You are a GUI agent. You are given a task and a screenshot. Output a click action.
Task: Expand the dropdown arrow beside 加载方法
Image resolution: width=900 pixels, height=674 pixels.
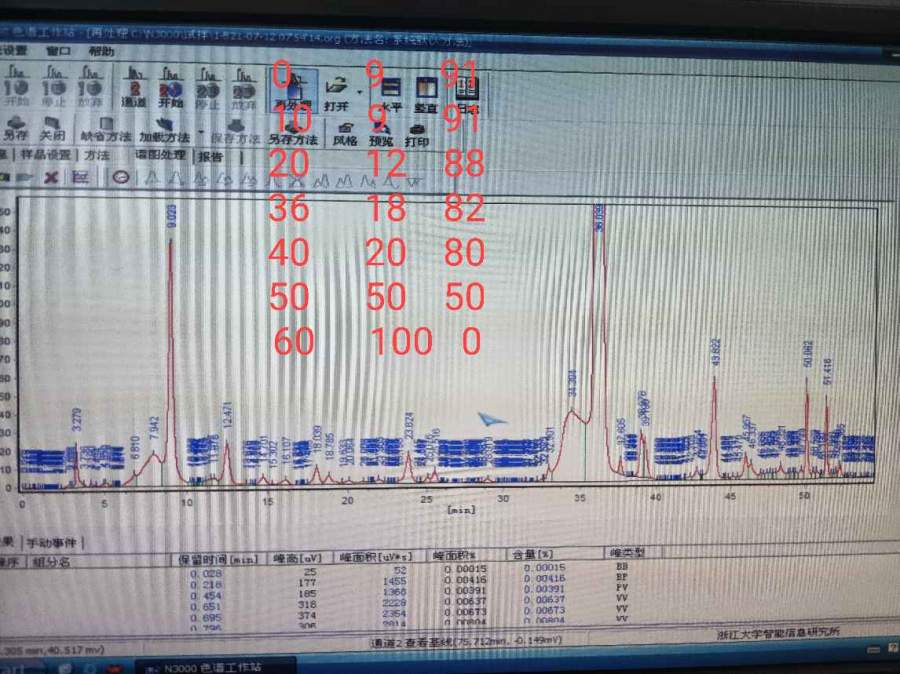pos(201,133)
